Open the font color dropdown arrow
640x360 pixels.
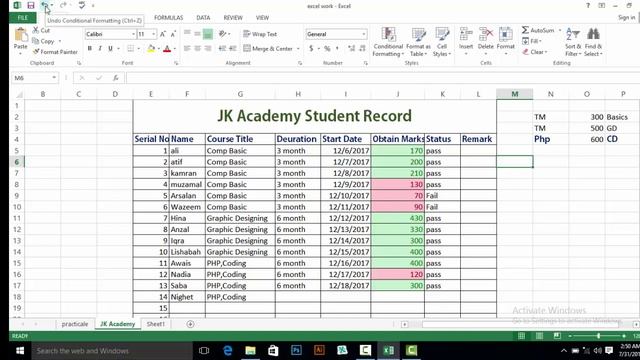(x=175, y=49)
